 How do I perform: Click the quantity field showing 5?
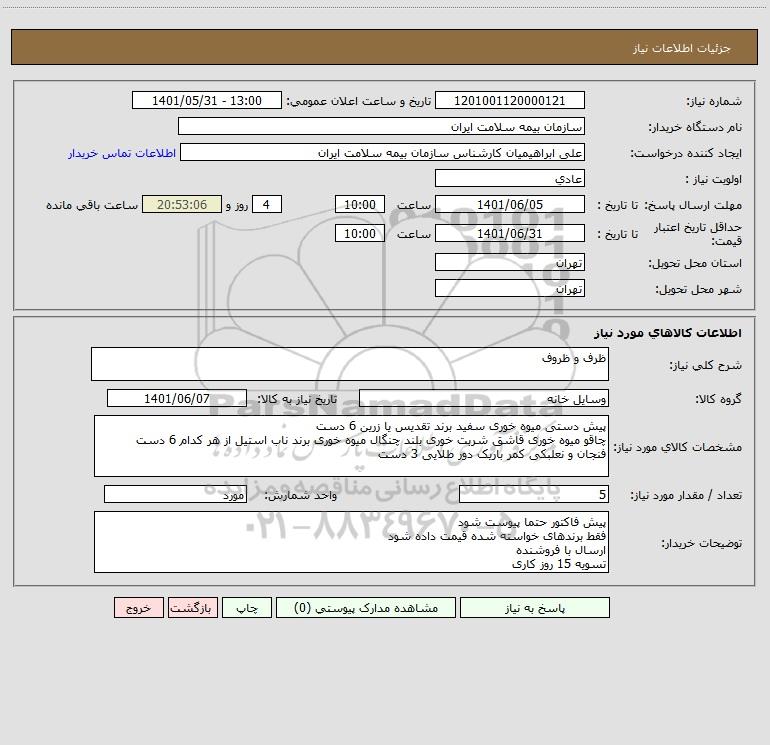pos(534,495)
